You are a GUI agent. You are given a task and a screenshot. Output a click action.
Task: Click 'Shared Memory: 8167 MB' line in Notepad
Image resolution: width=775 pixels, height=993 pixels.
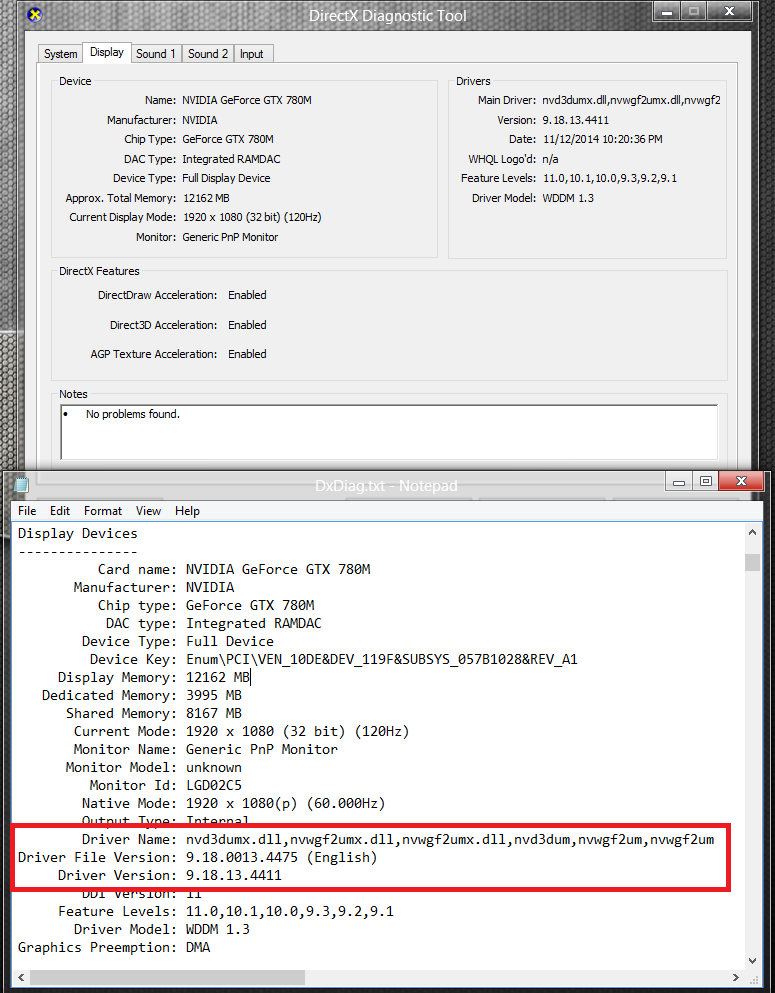point(154,713)
